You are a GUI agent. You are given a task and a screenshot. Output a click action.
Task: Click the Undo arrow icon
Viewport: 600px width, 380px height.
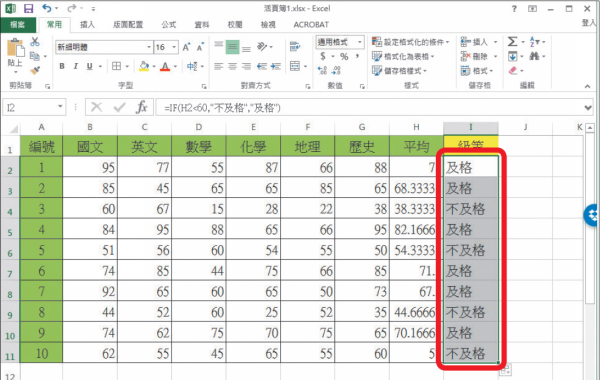46,8
